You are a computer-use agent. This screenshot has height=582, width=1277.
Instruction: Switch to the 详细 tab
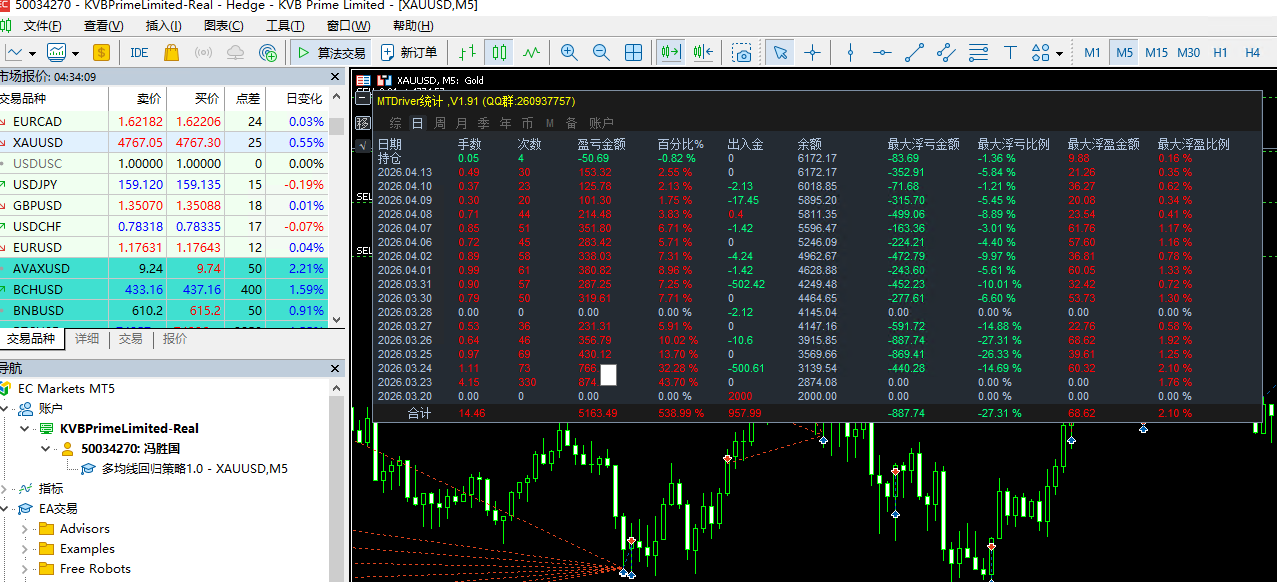(87, 339)
